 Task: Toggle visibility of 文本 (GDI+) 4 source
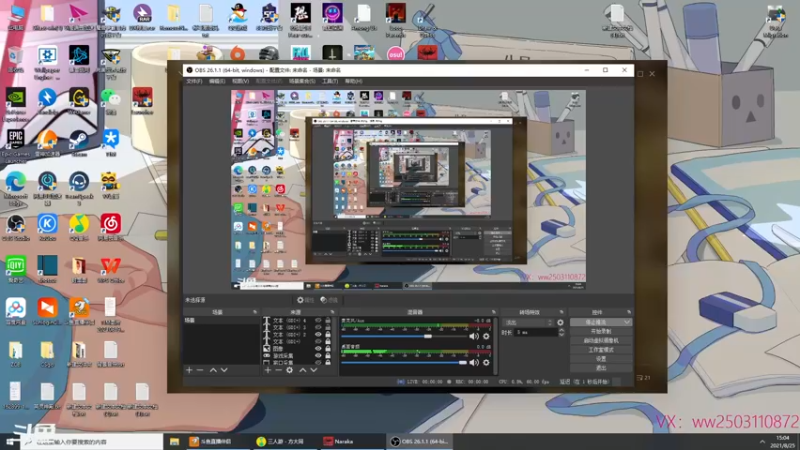tap(318, 320)
